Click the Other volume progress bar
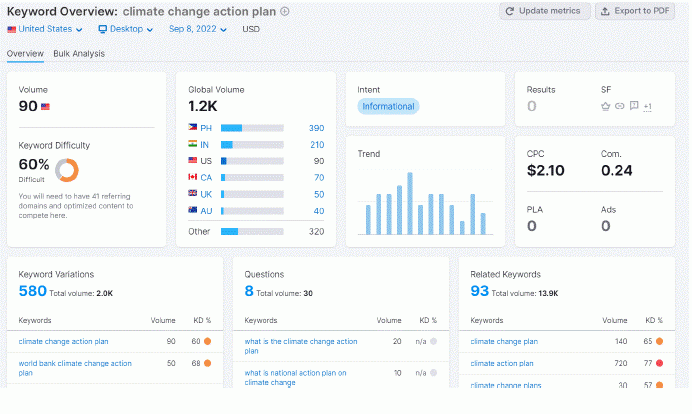The height and width of the screenshot is (414, 692). click(252, 232)
